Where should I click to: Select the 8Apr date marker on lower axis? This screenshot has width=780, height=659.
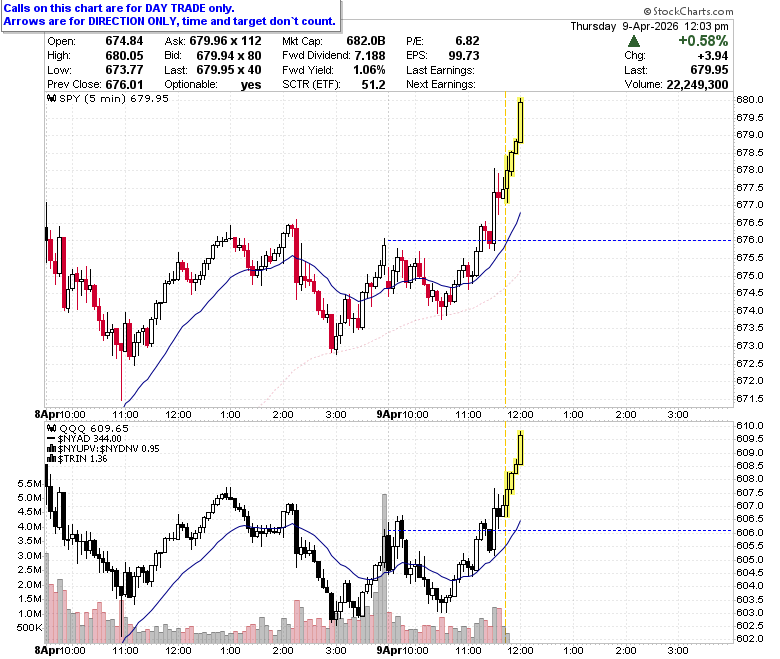[x=47, y=650]
